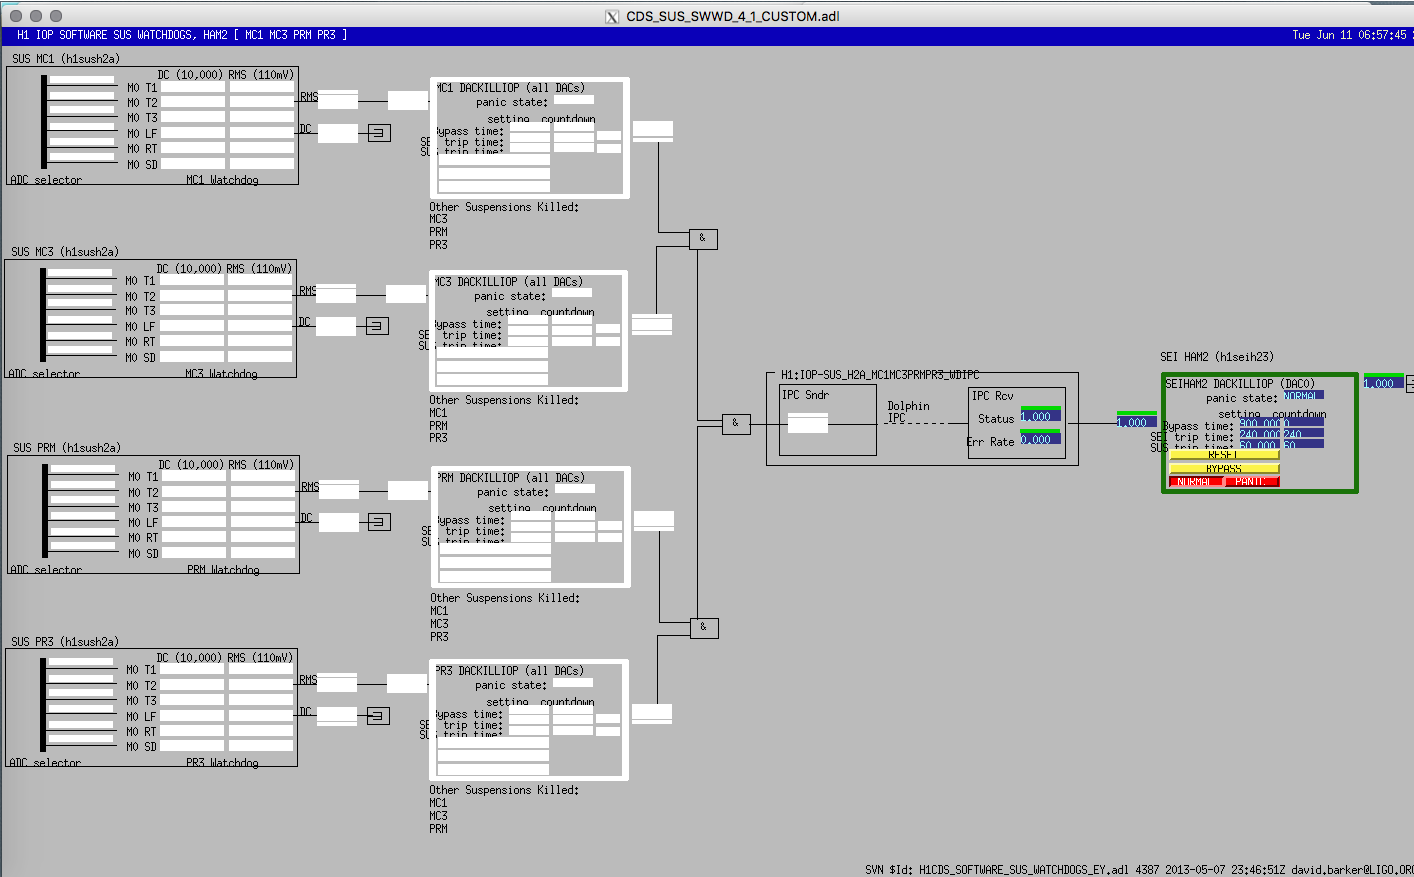The height and width of the screenshot is (877, 1414).
Task: Click the PRM DACKILLIOP panic state field
Action: click(575, 489)
